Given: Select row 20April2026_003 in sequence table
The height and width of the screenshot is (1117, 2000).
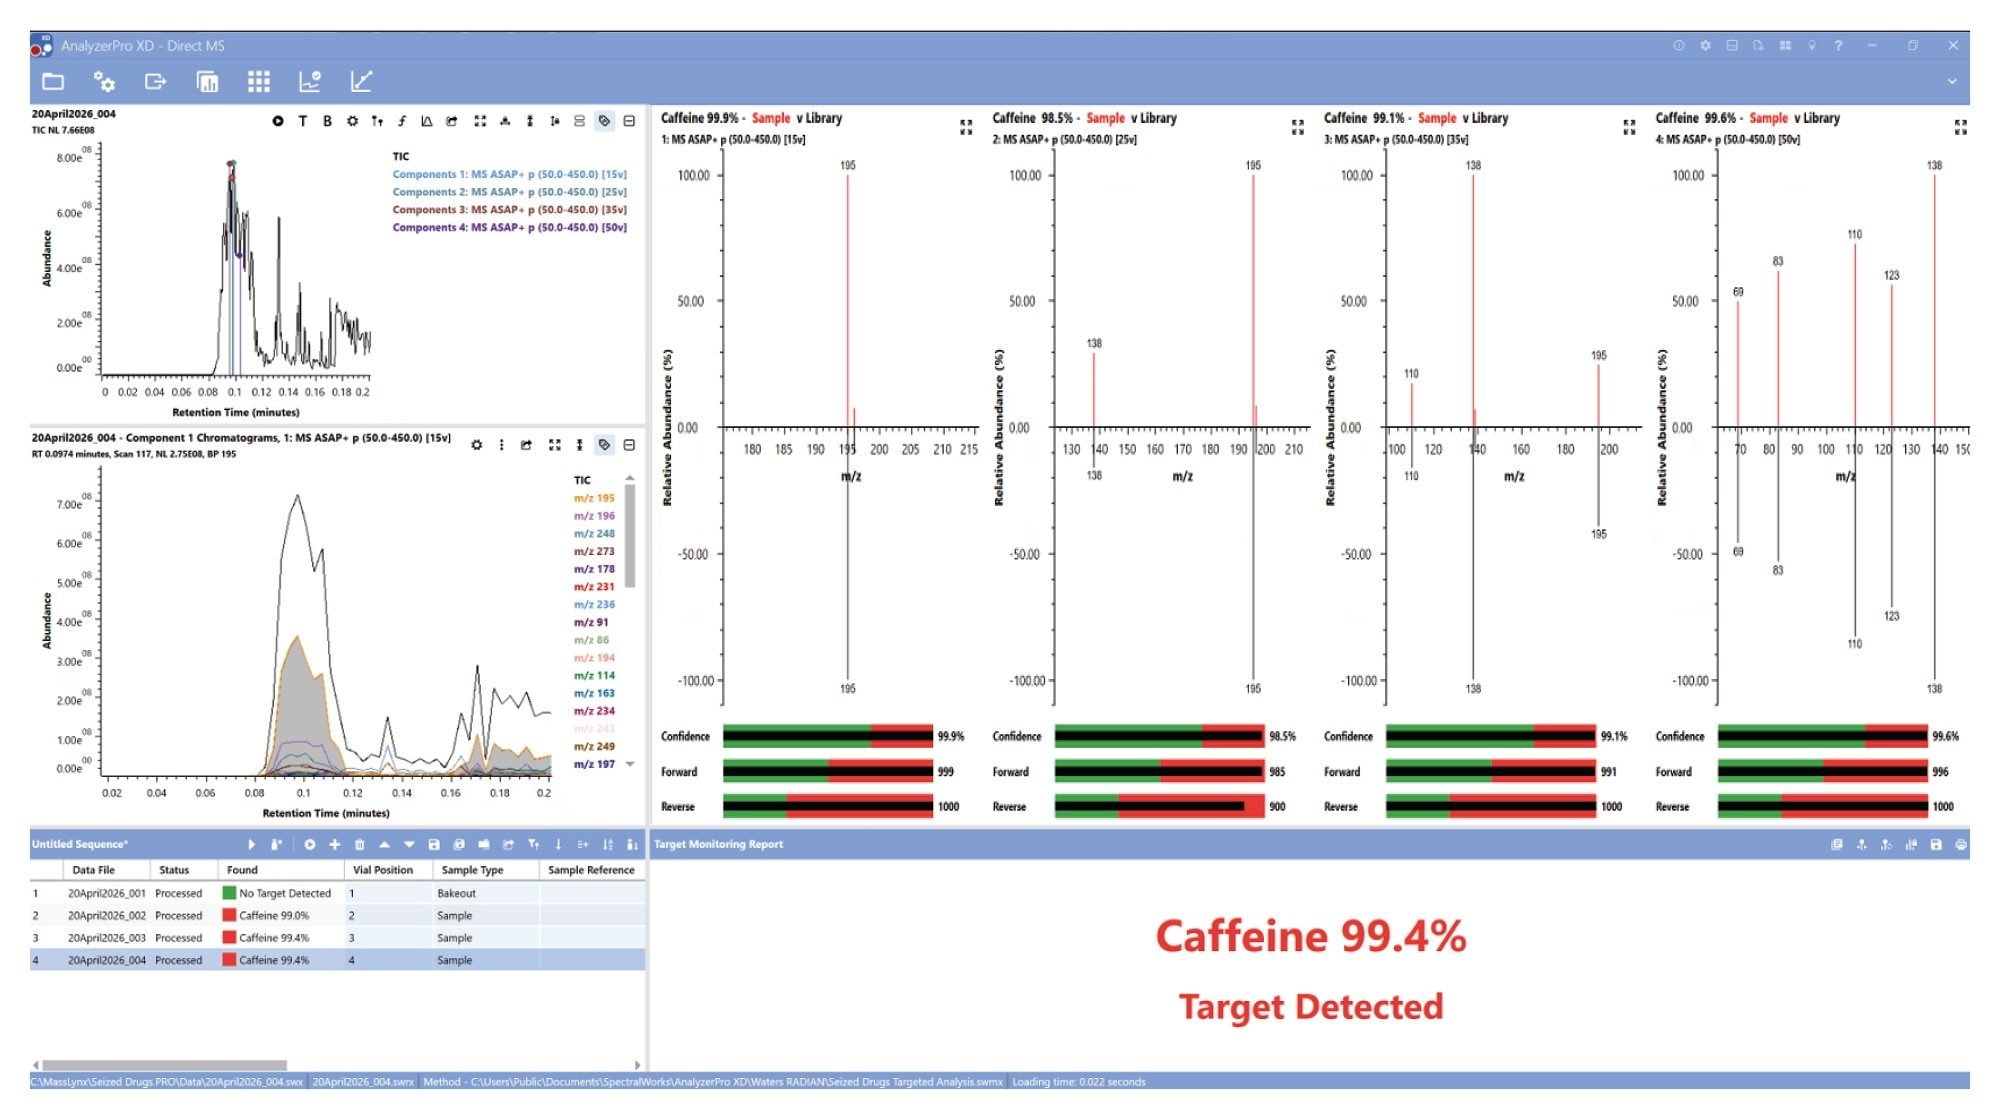Looking at the screenshot, I should pos(337,938).
